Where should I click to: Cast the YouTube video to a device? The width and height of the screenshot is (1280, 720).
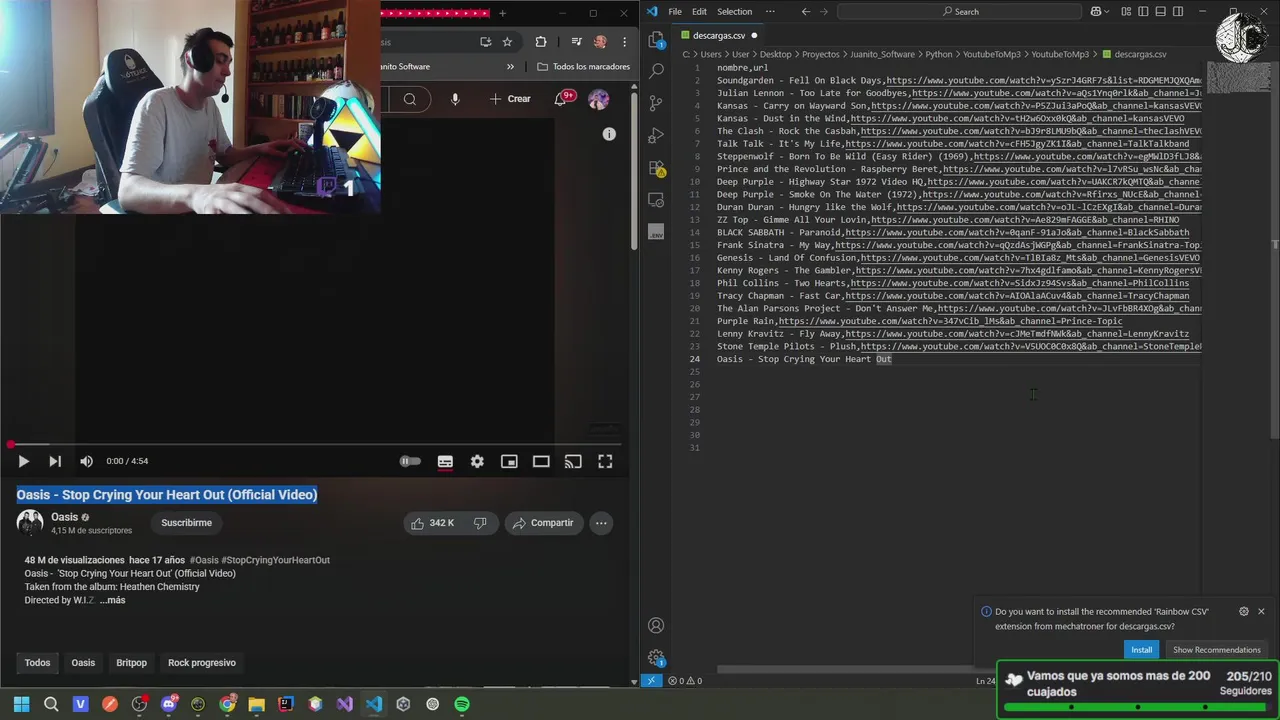tap(573, 461)
